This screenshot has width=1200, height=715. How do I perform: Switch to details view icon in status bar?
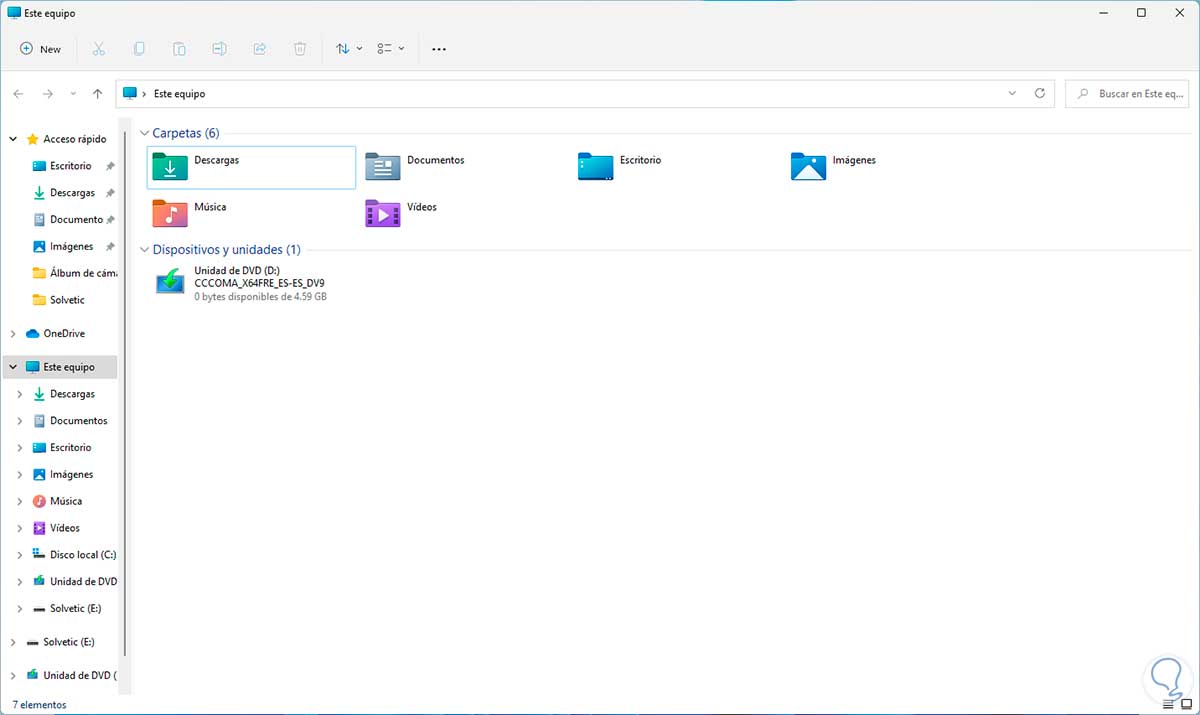(1167, 705)
